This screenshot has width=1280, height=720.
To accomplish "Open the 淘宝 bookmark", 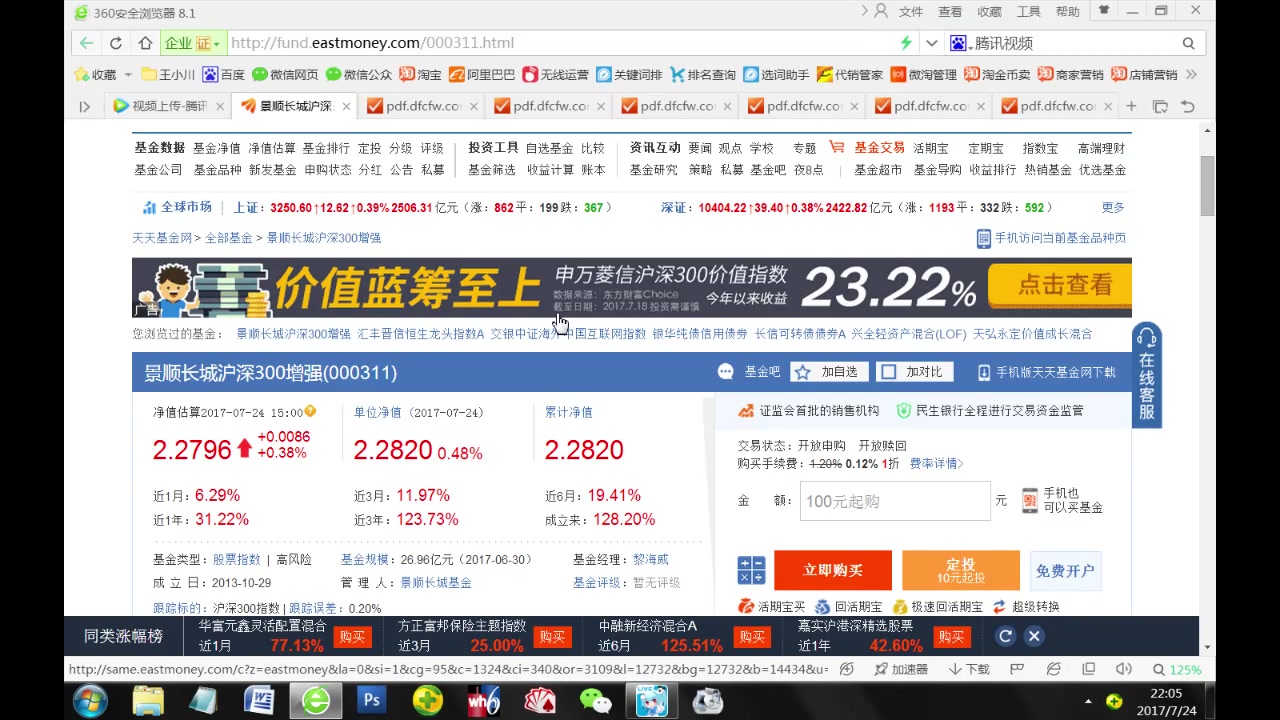I will coord(421,75).
